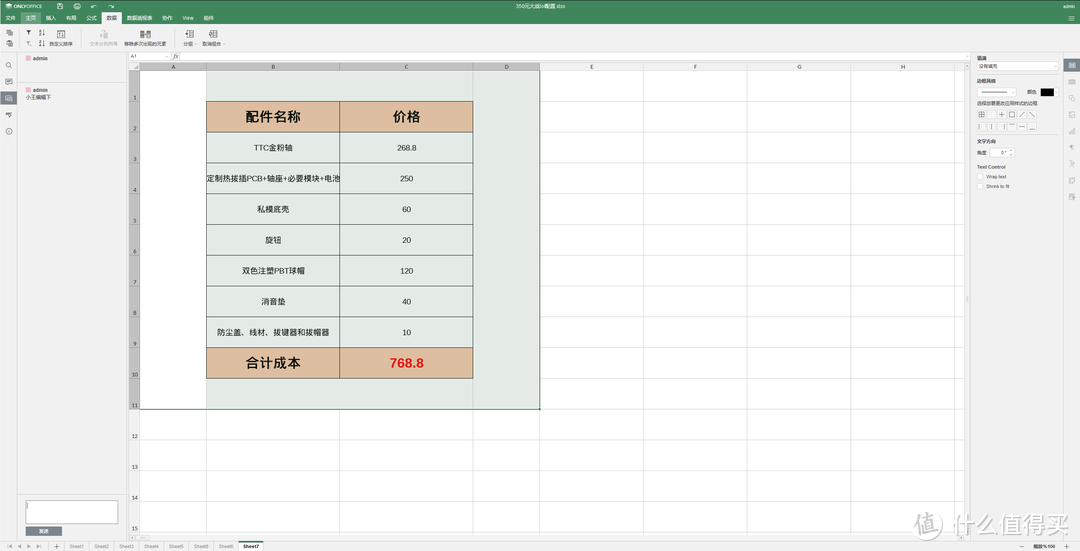Add a new sheet with plus button
Screen dimensions: 1080x551
[56, 546]
